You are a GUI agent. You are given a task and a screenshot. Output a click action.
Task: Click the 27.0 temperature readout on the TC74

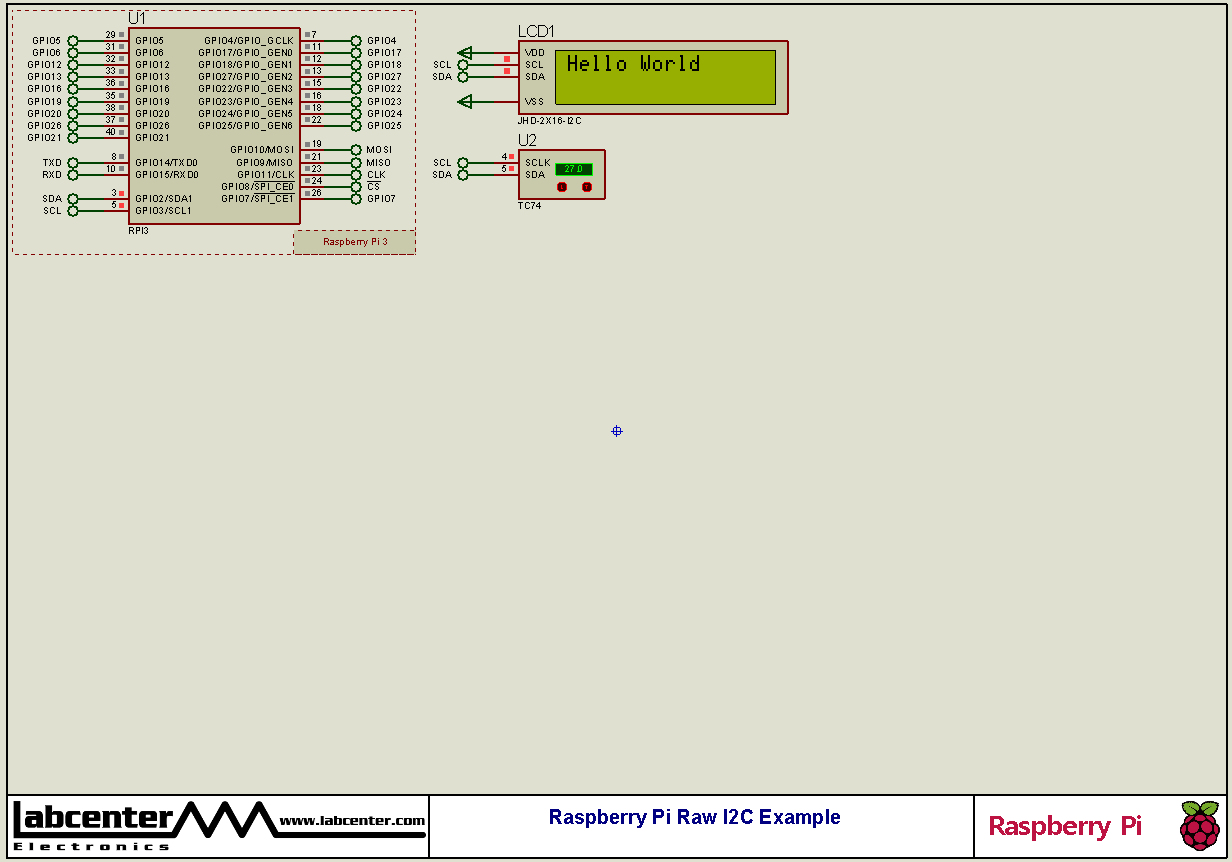[574, 170]
